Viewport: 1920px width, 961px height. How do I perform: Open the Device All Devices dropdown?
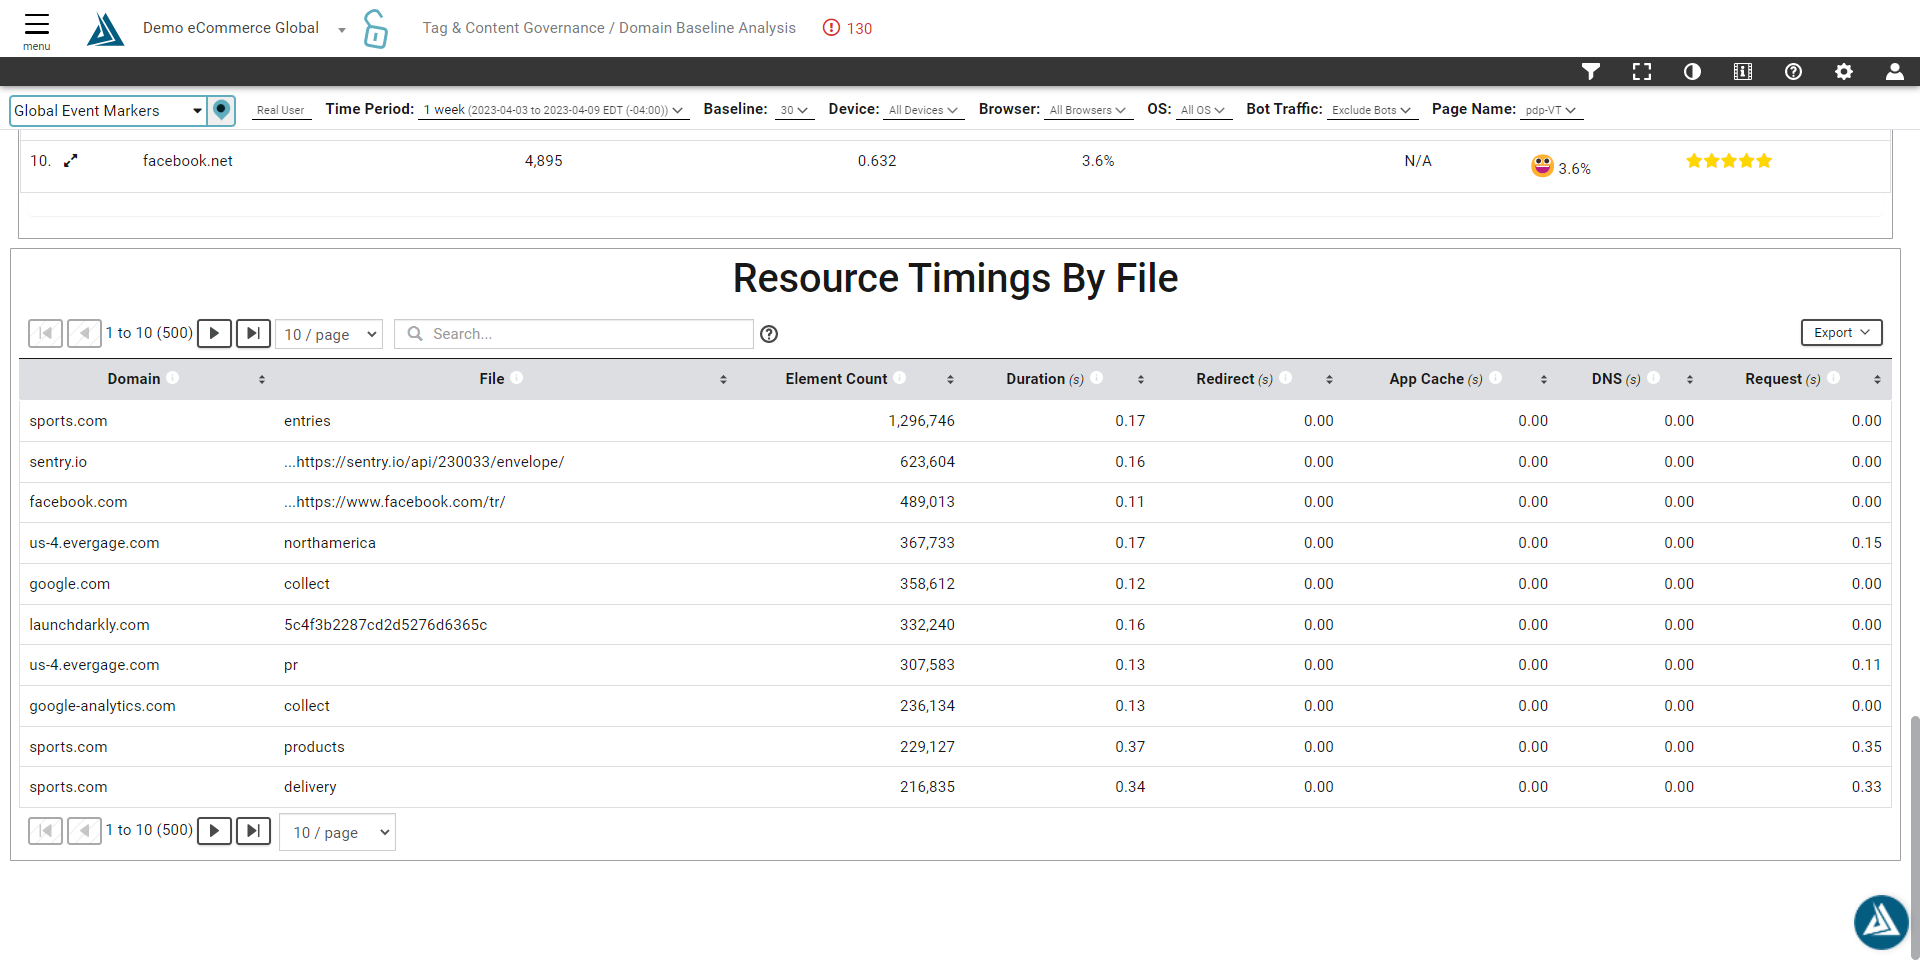pyautogui.click(x=923, y=110)
